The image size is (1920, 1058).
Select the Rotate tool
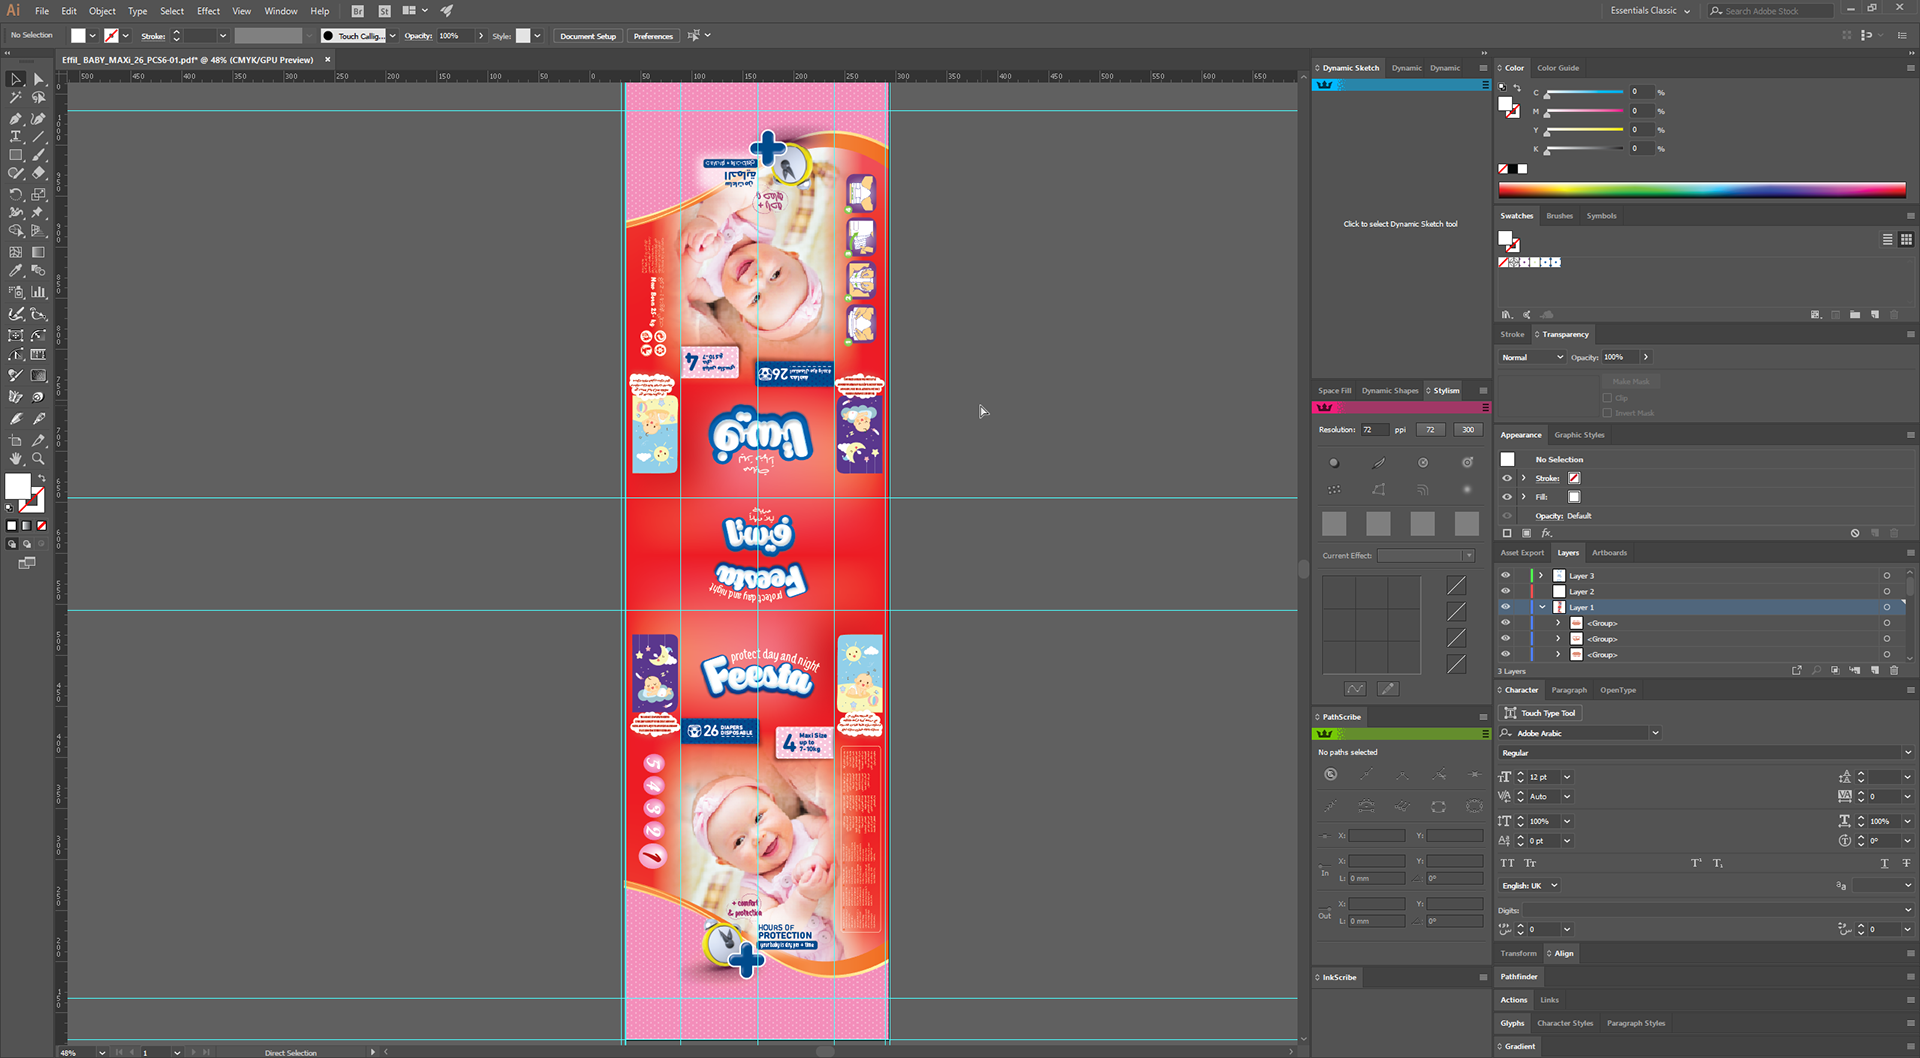pyautogui.click(x=16, y=194)
